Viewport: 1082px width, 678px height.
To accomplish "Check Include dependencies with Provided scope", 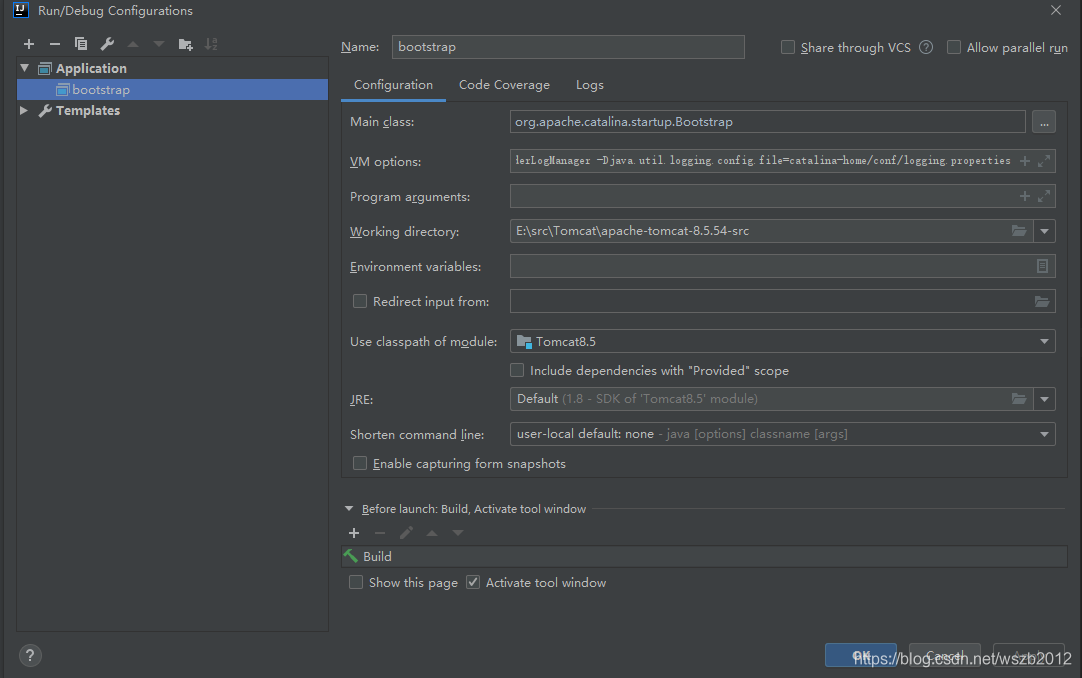I will tap(517, 370).
